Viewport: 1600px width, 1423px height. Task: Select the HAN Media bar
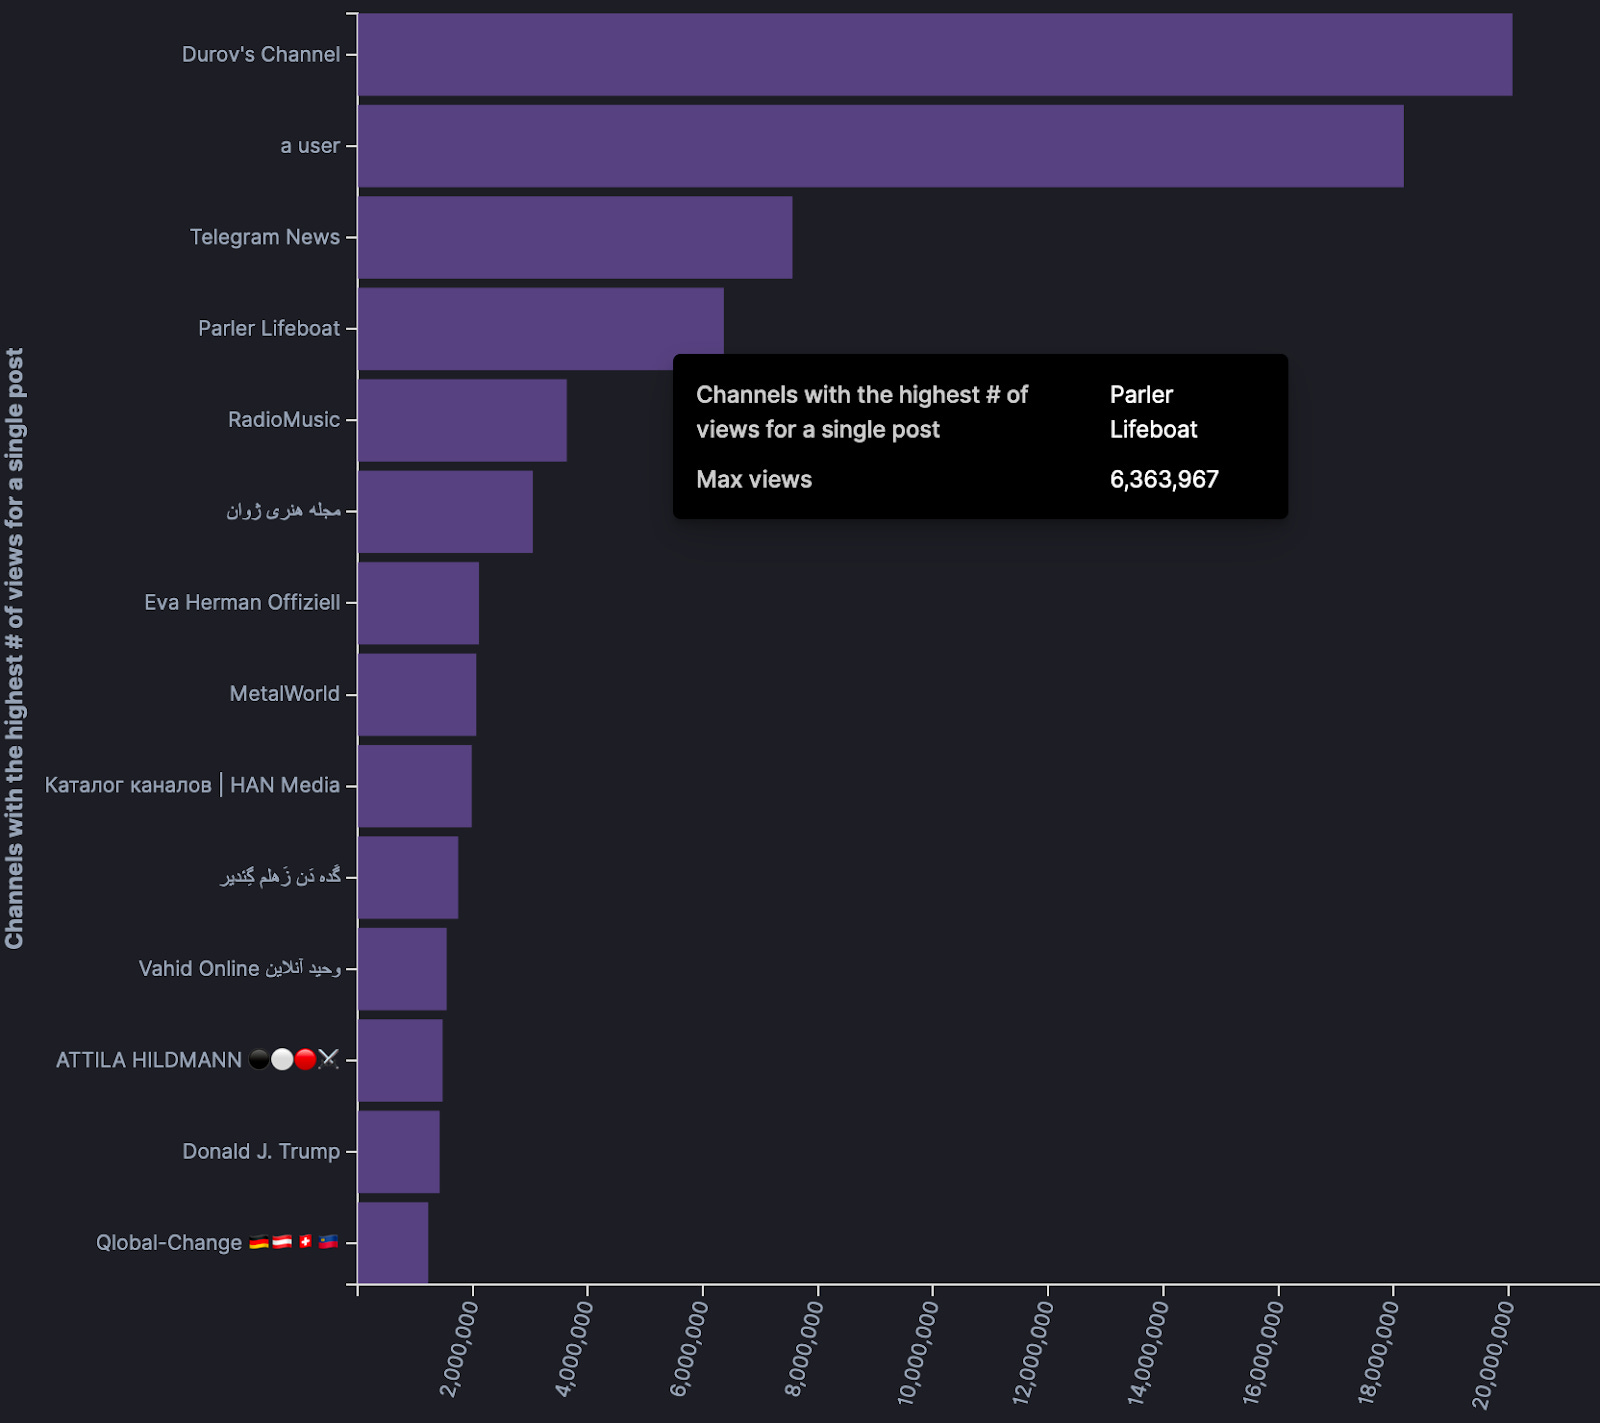tap(415, 786)
